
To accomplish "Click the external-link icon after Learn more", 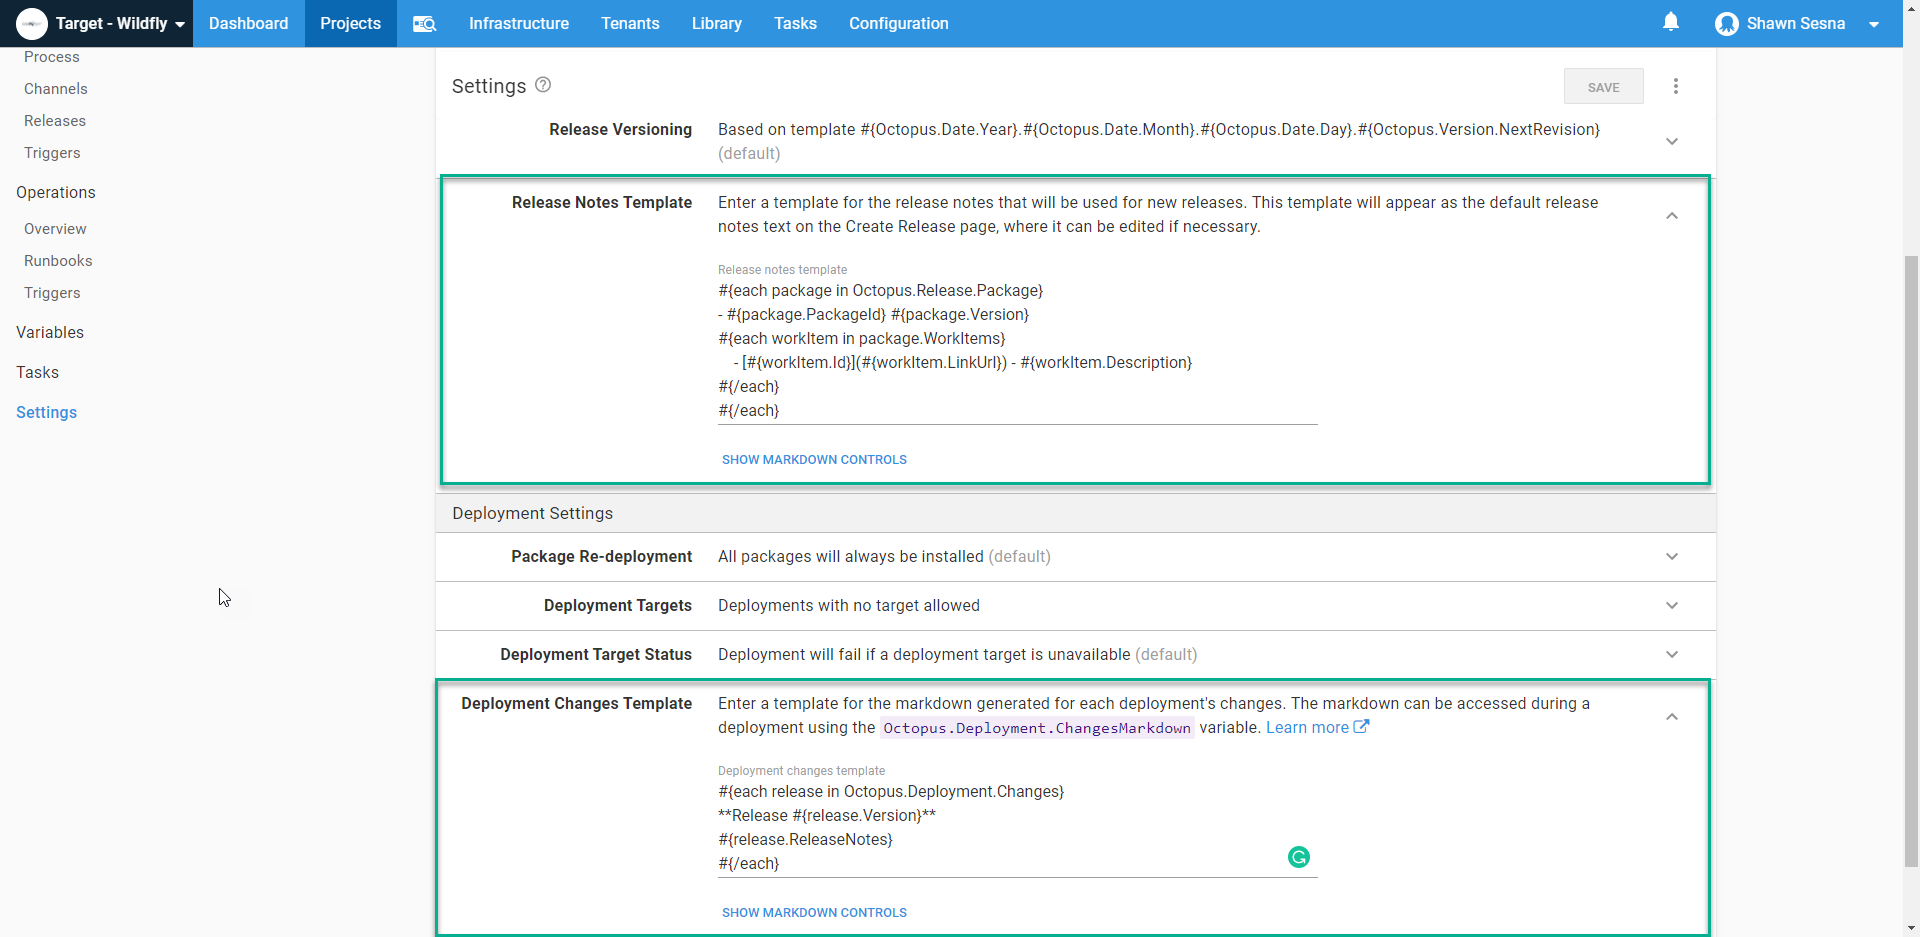I will (x=1362, y=727).
